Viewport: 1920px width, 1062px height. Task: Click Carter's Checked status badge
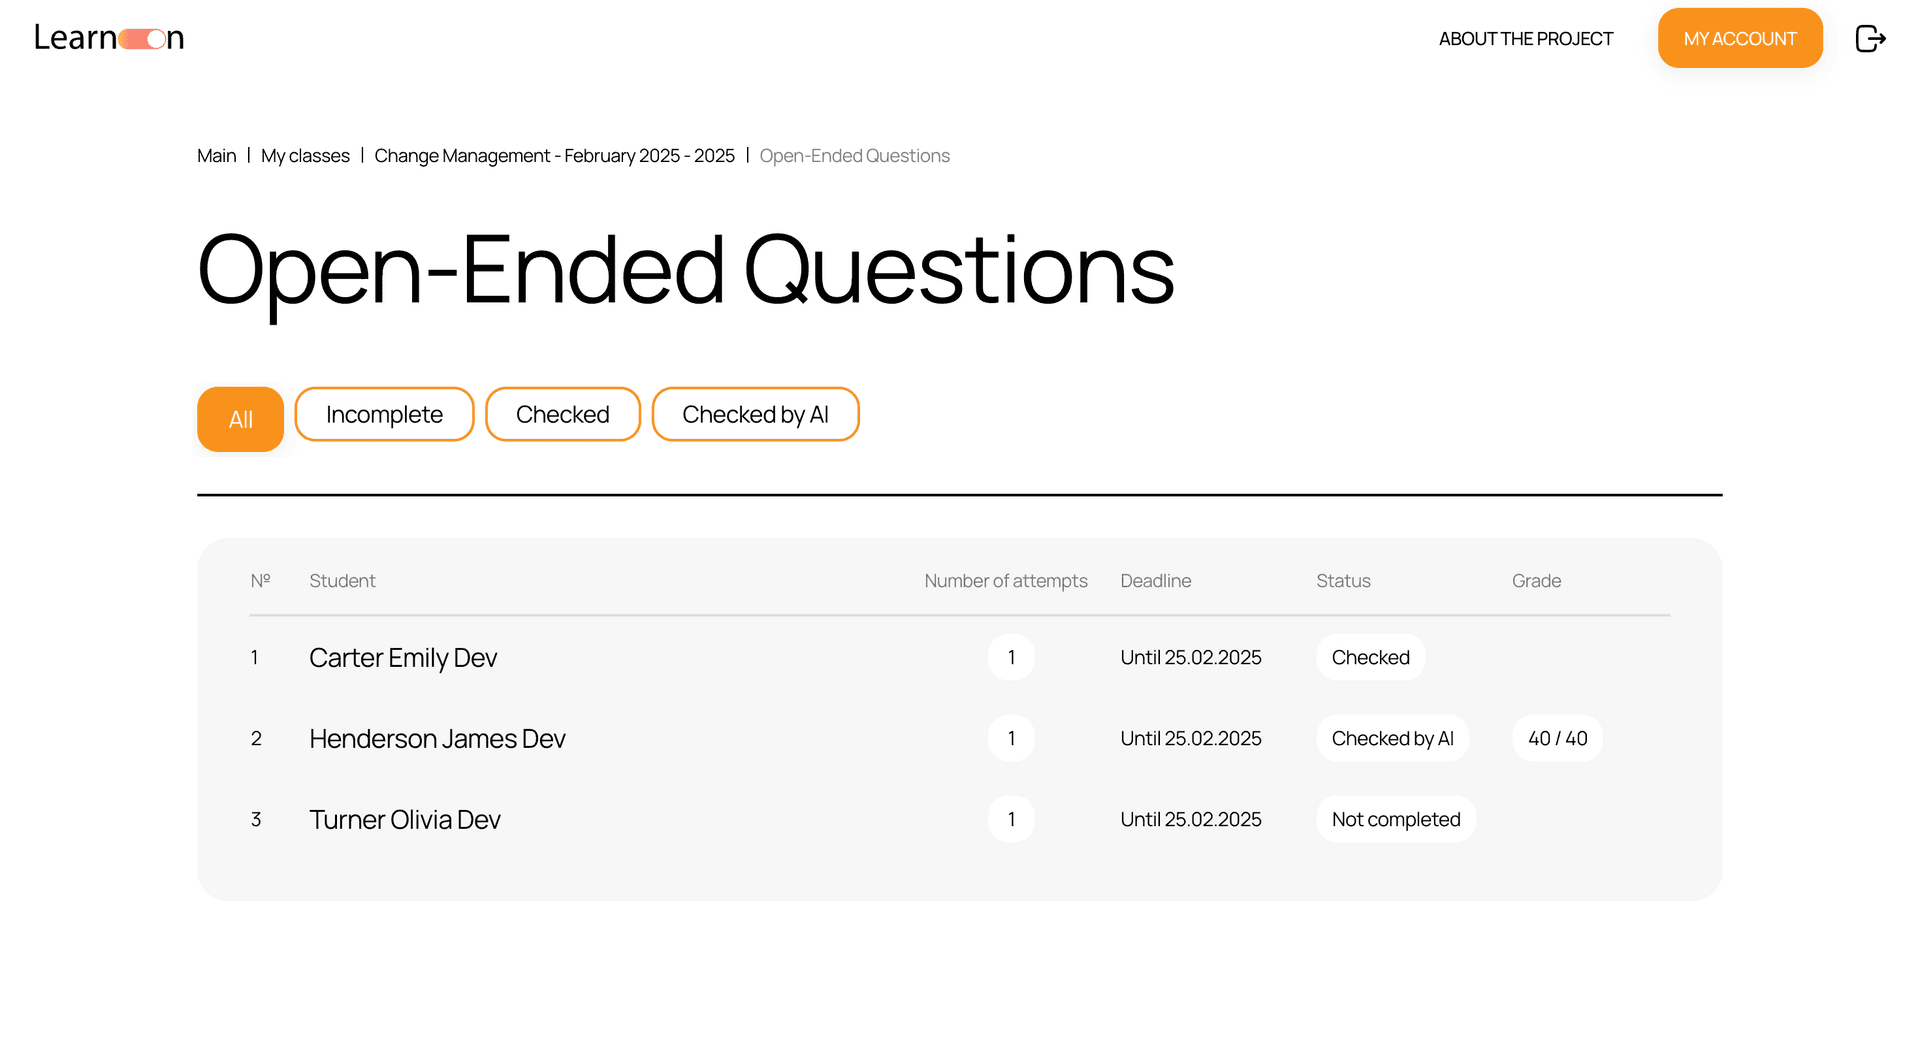coord(1370,658)
